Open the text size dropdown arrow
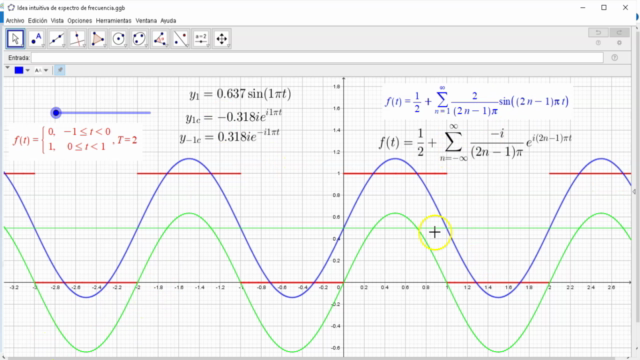This screenshot has height=360, width=640. click(x=46, y=71)
